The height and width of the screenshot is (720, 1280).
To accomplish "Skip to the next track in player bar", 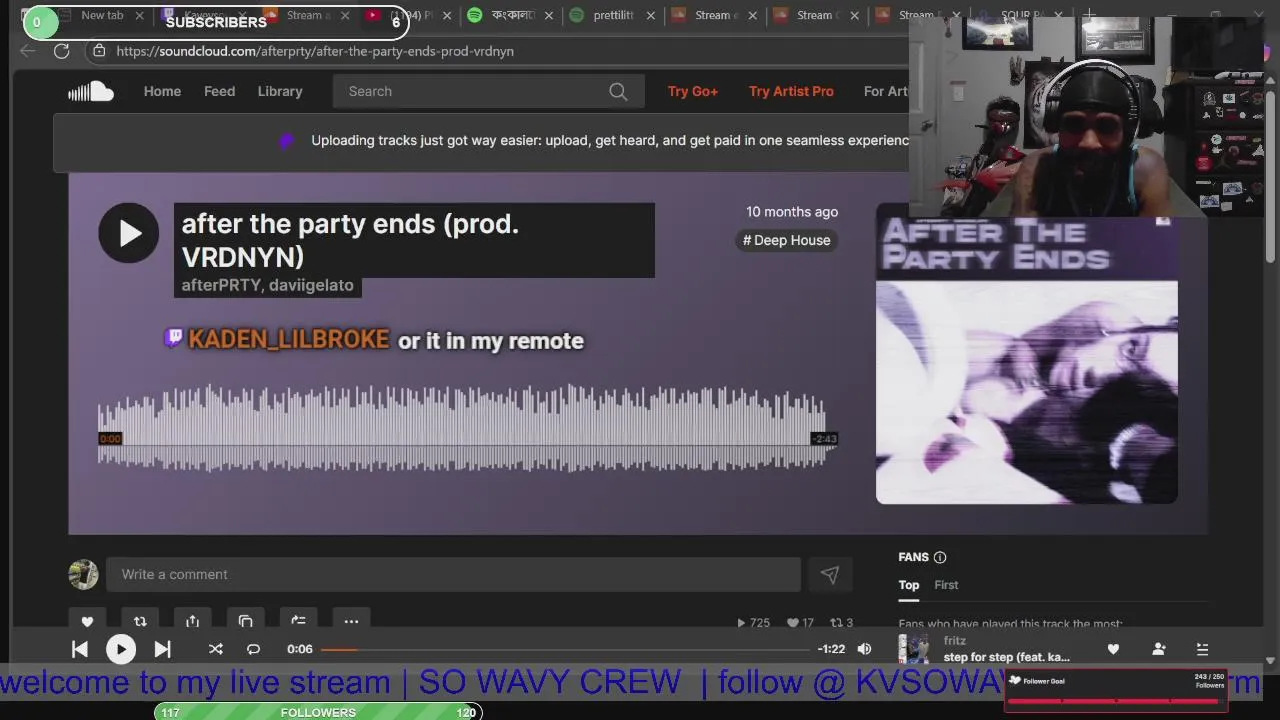I will click(162, 649).
